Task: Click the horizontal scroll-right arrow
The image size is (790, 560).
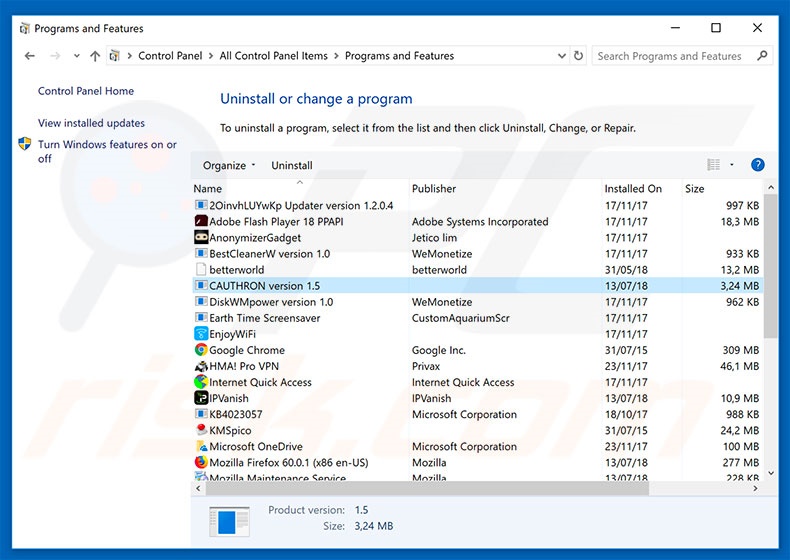Action: point(755,488)
